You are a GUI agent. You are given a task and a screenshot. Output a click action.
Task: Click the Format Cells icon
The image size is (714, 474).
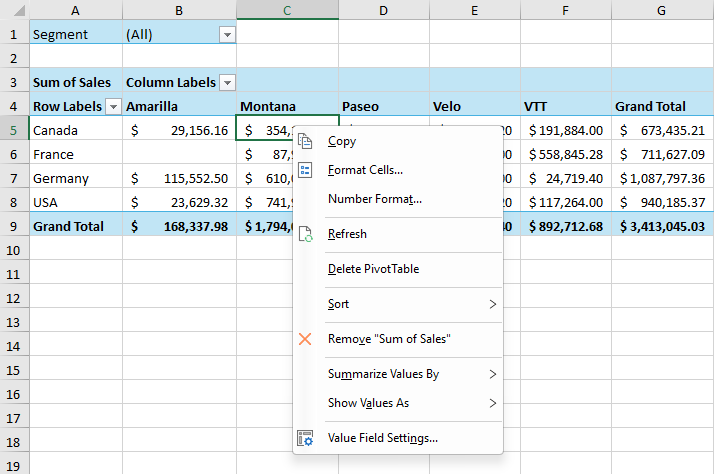point(305,170)
